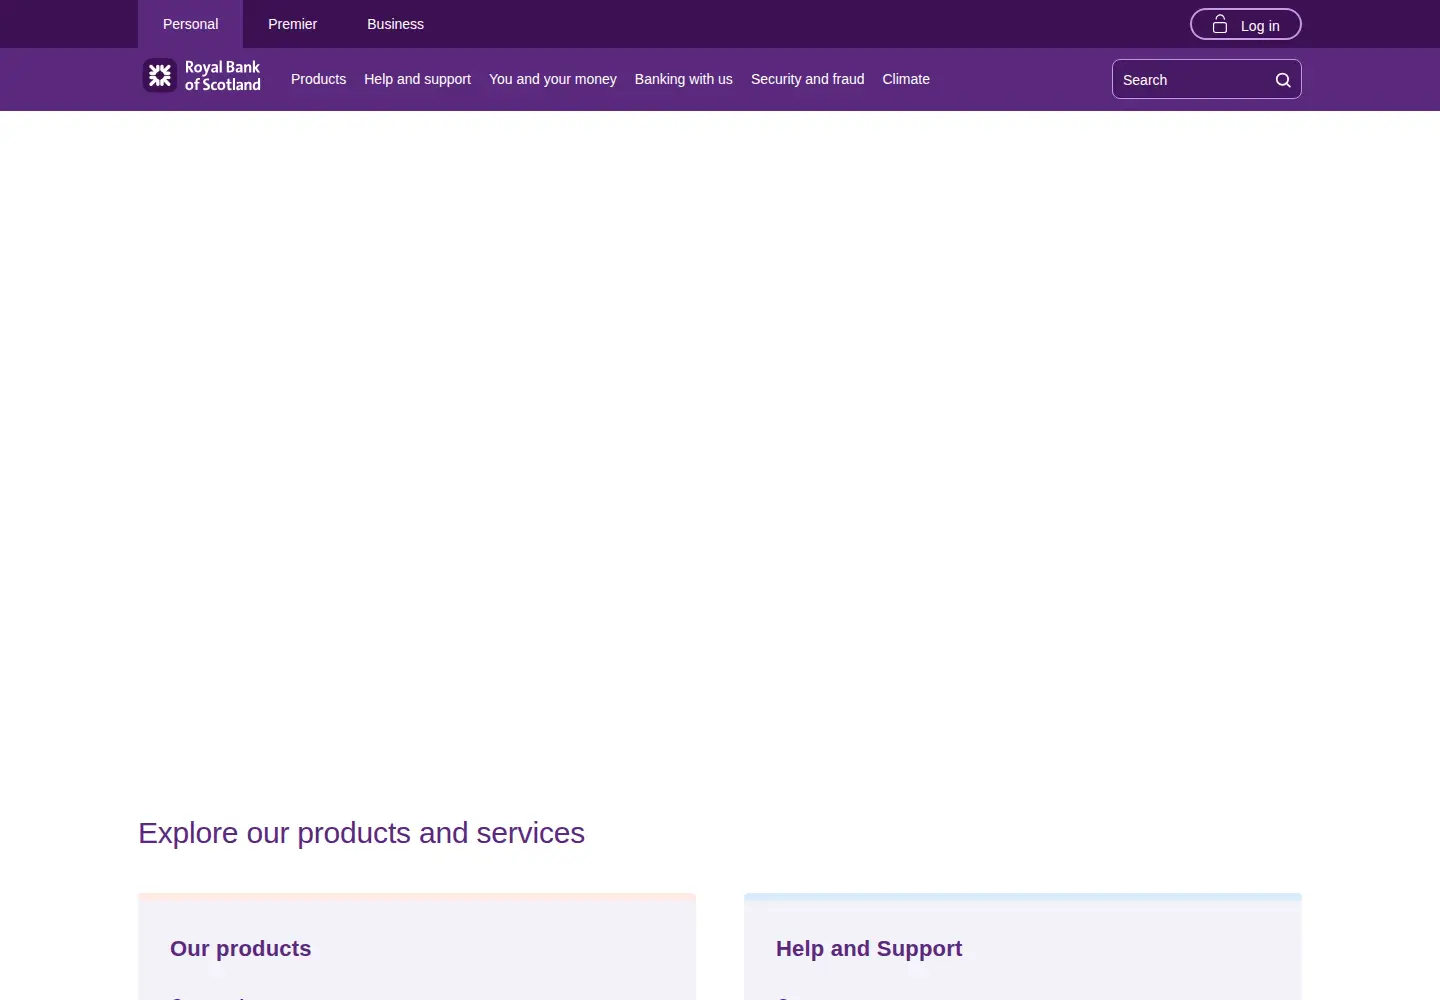This screenshot has height=1000, width=1440.
Task: Click the 'Our products' card heading
Action: click(240, 948)
